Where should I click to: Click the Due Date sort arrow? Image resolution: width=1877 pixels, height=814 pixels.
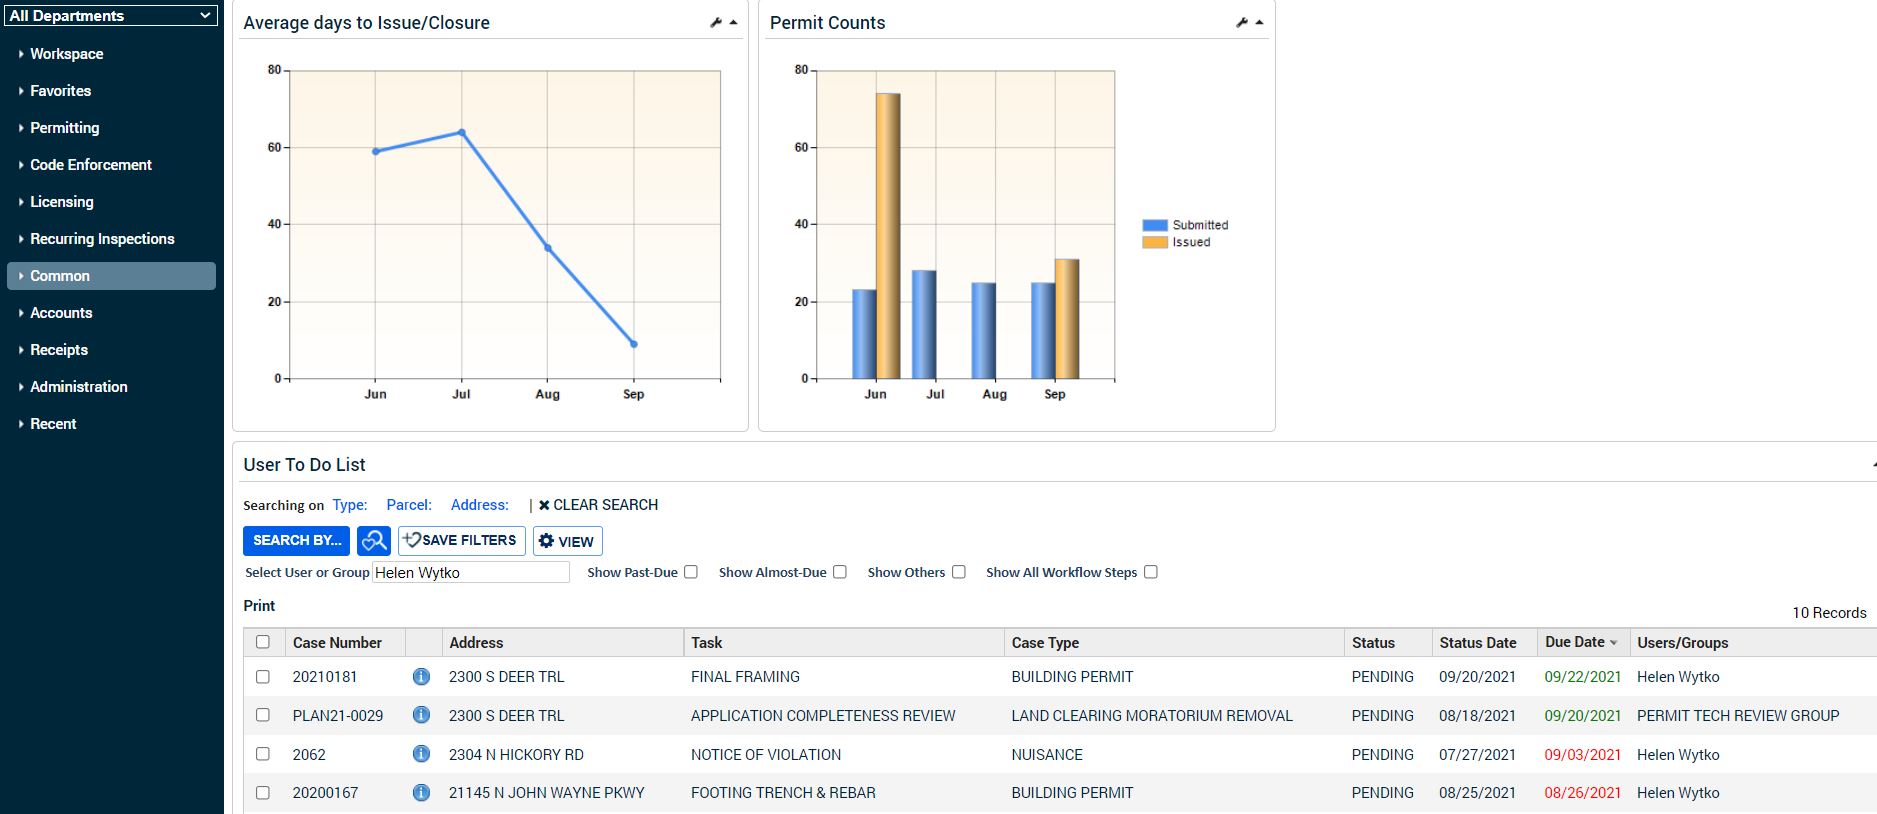1613,643
